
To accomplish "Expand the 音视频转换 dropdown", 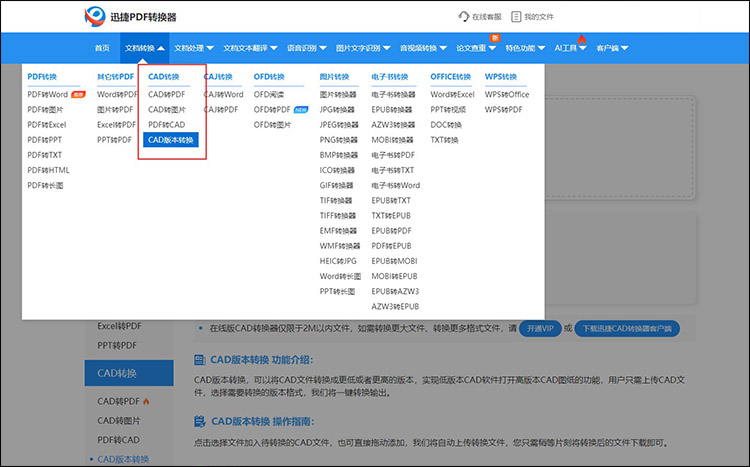I will tap(423, 48).
